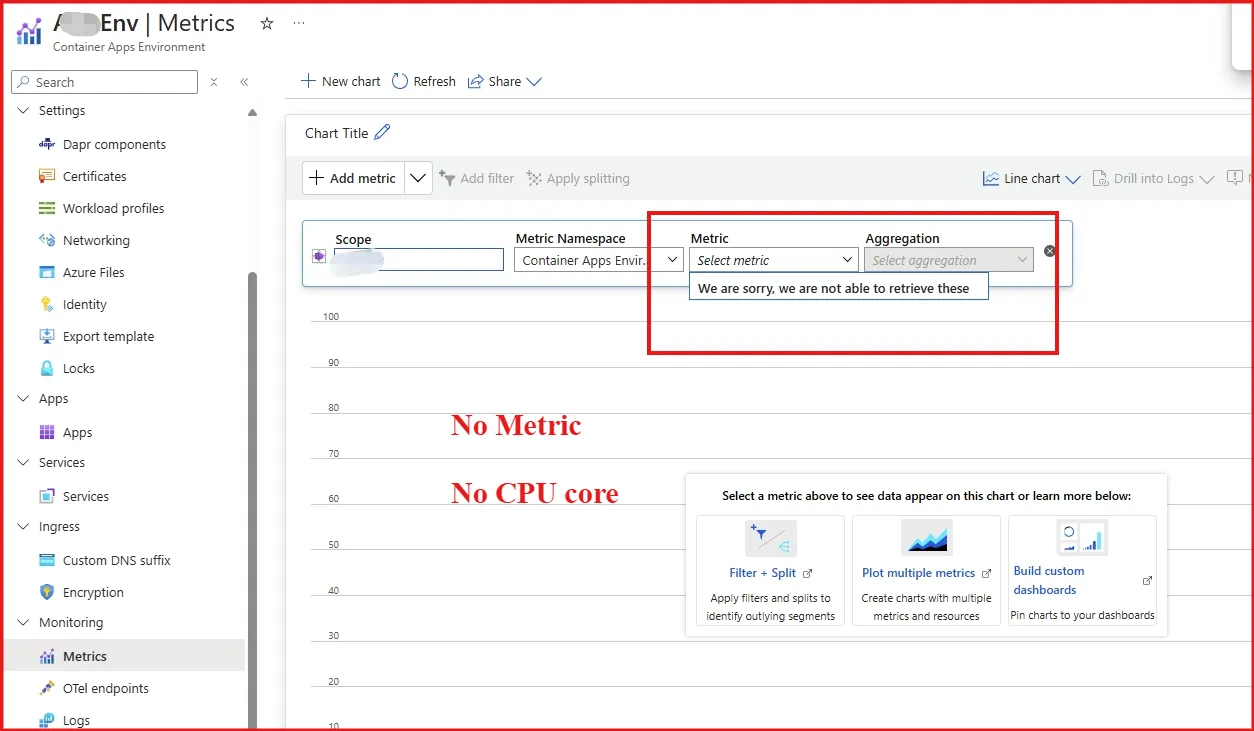Click the Export template icon
The width and height of the screenshot is (1254, 731).
47,336
